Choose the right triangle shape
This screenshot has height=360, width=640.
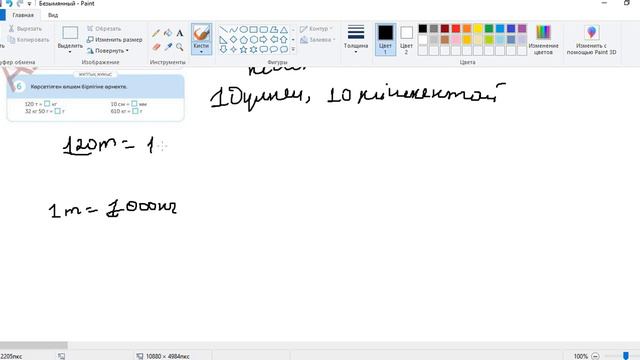223,40
